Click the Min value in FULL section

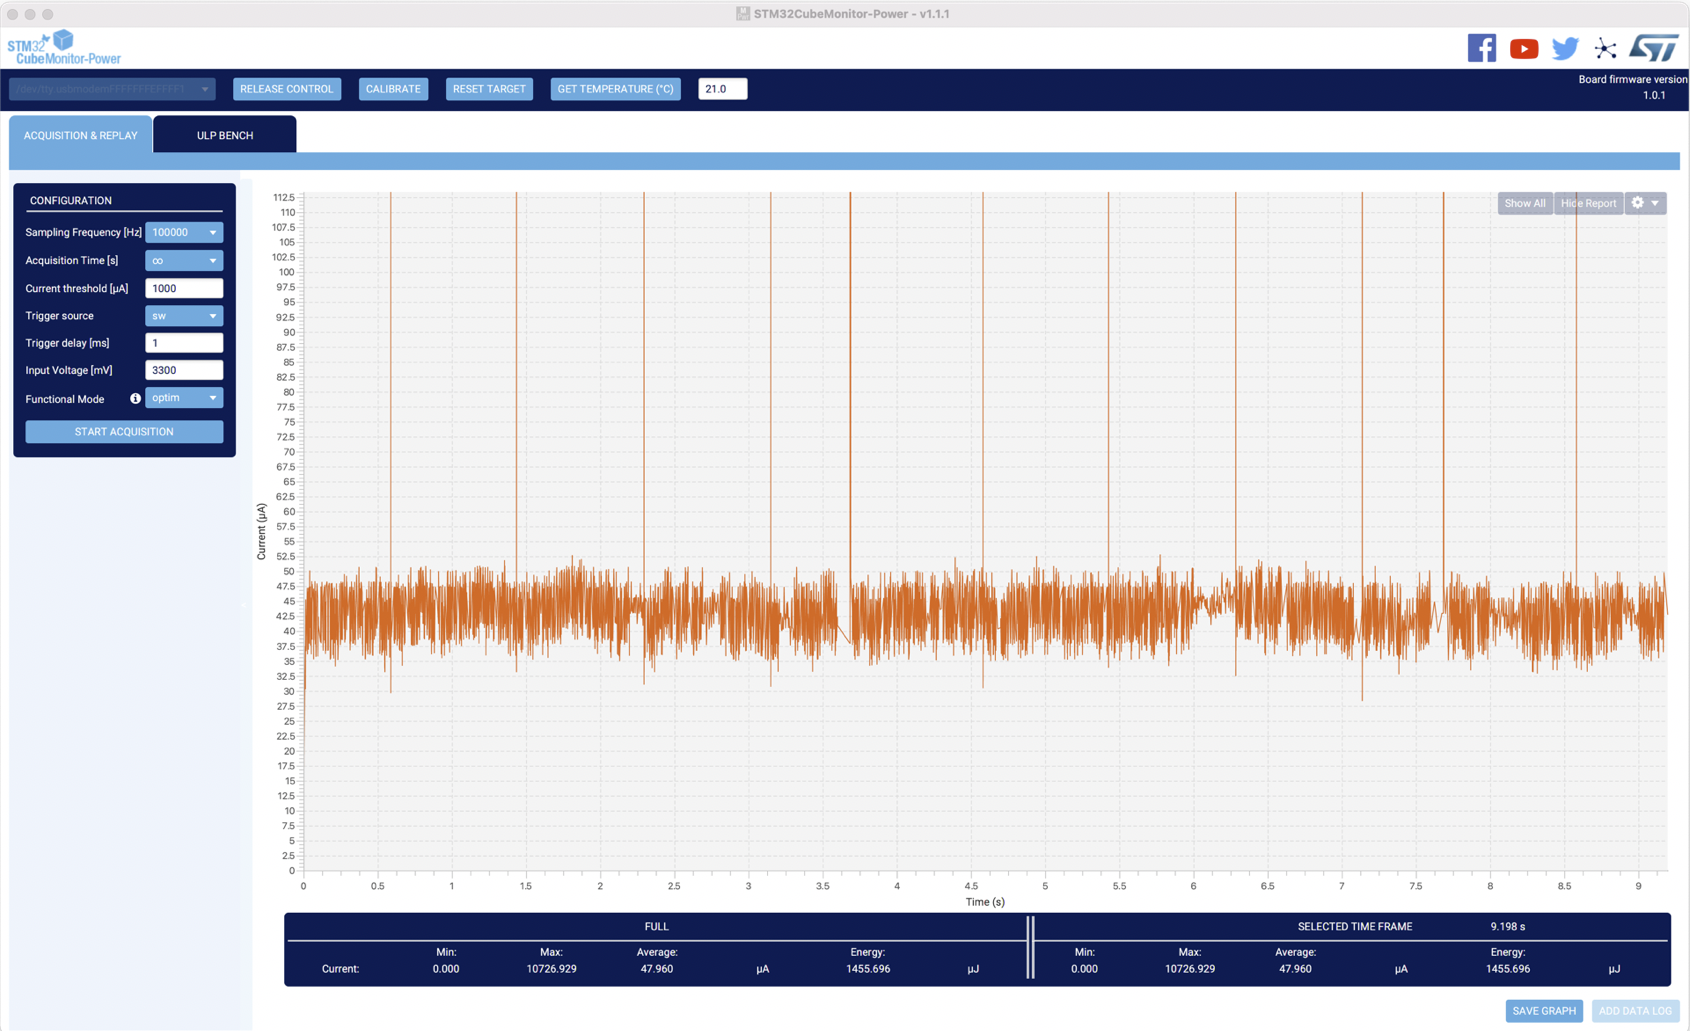tap(446, 969)
